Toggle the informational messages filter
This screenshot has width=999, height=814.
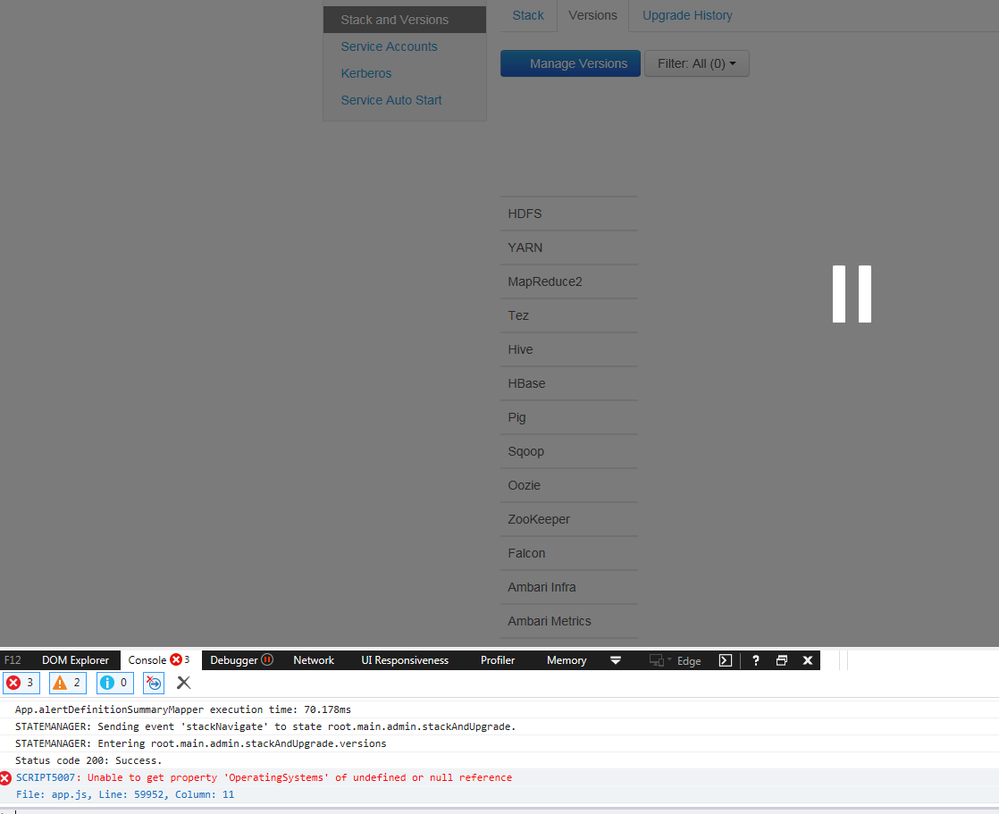114,682
